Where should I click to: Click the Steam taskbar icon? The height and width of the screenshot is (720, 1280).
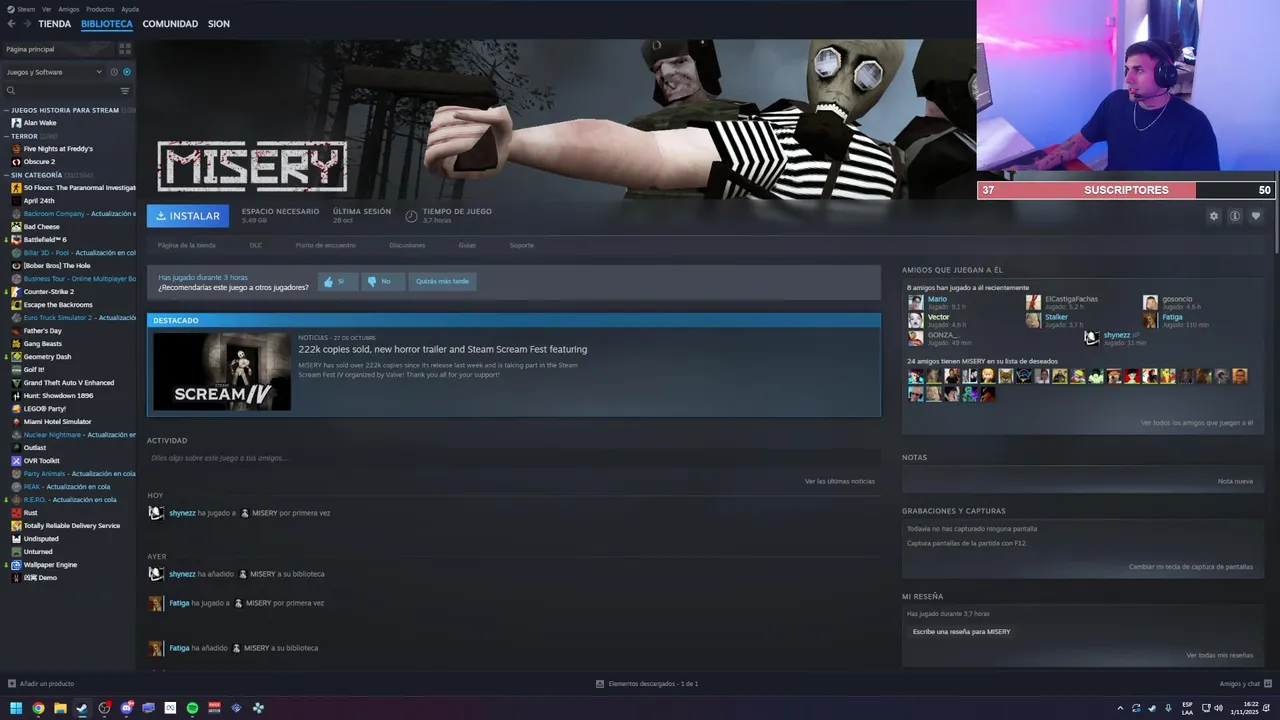82,708
